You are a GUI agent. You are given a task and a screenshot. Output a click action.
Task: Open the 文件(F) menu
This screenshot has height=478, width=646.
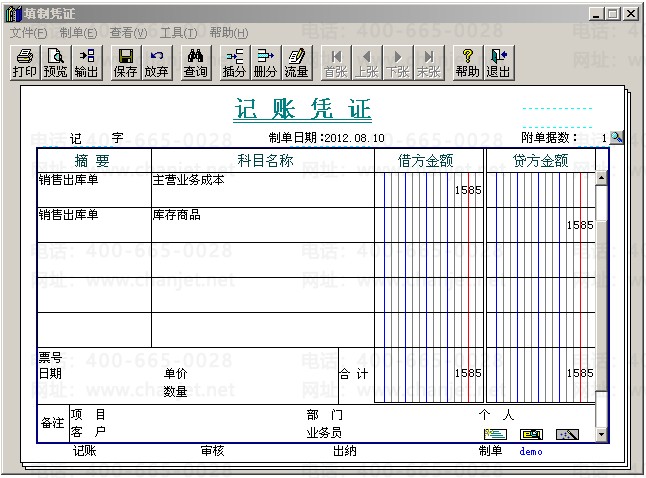(28, 33)
